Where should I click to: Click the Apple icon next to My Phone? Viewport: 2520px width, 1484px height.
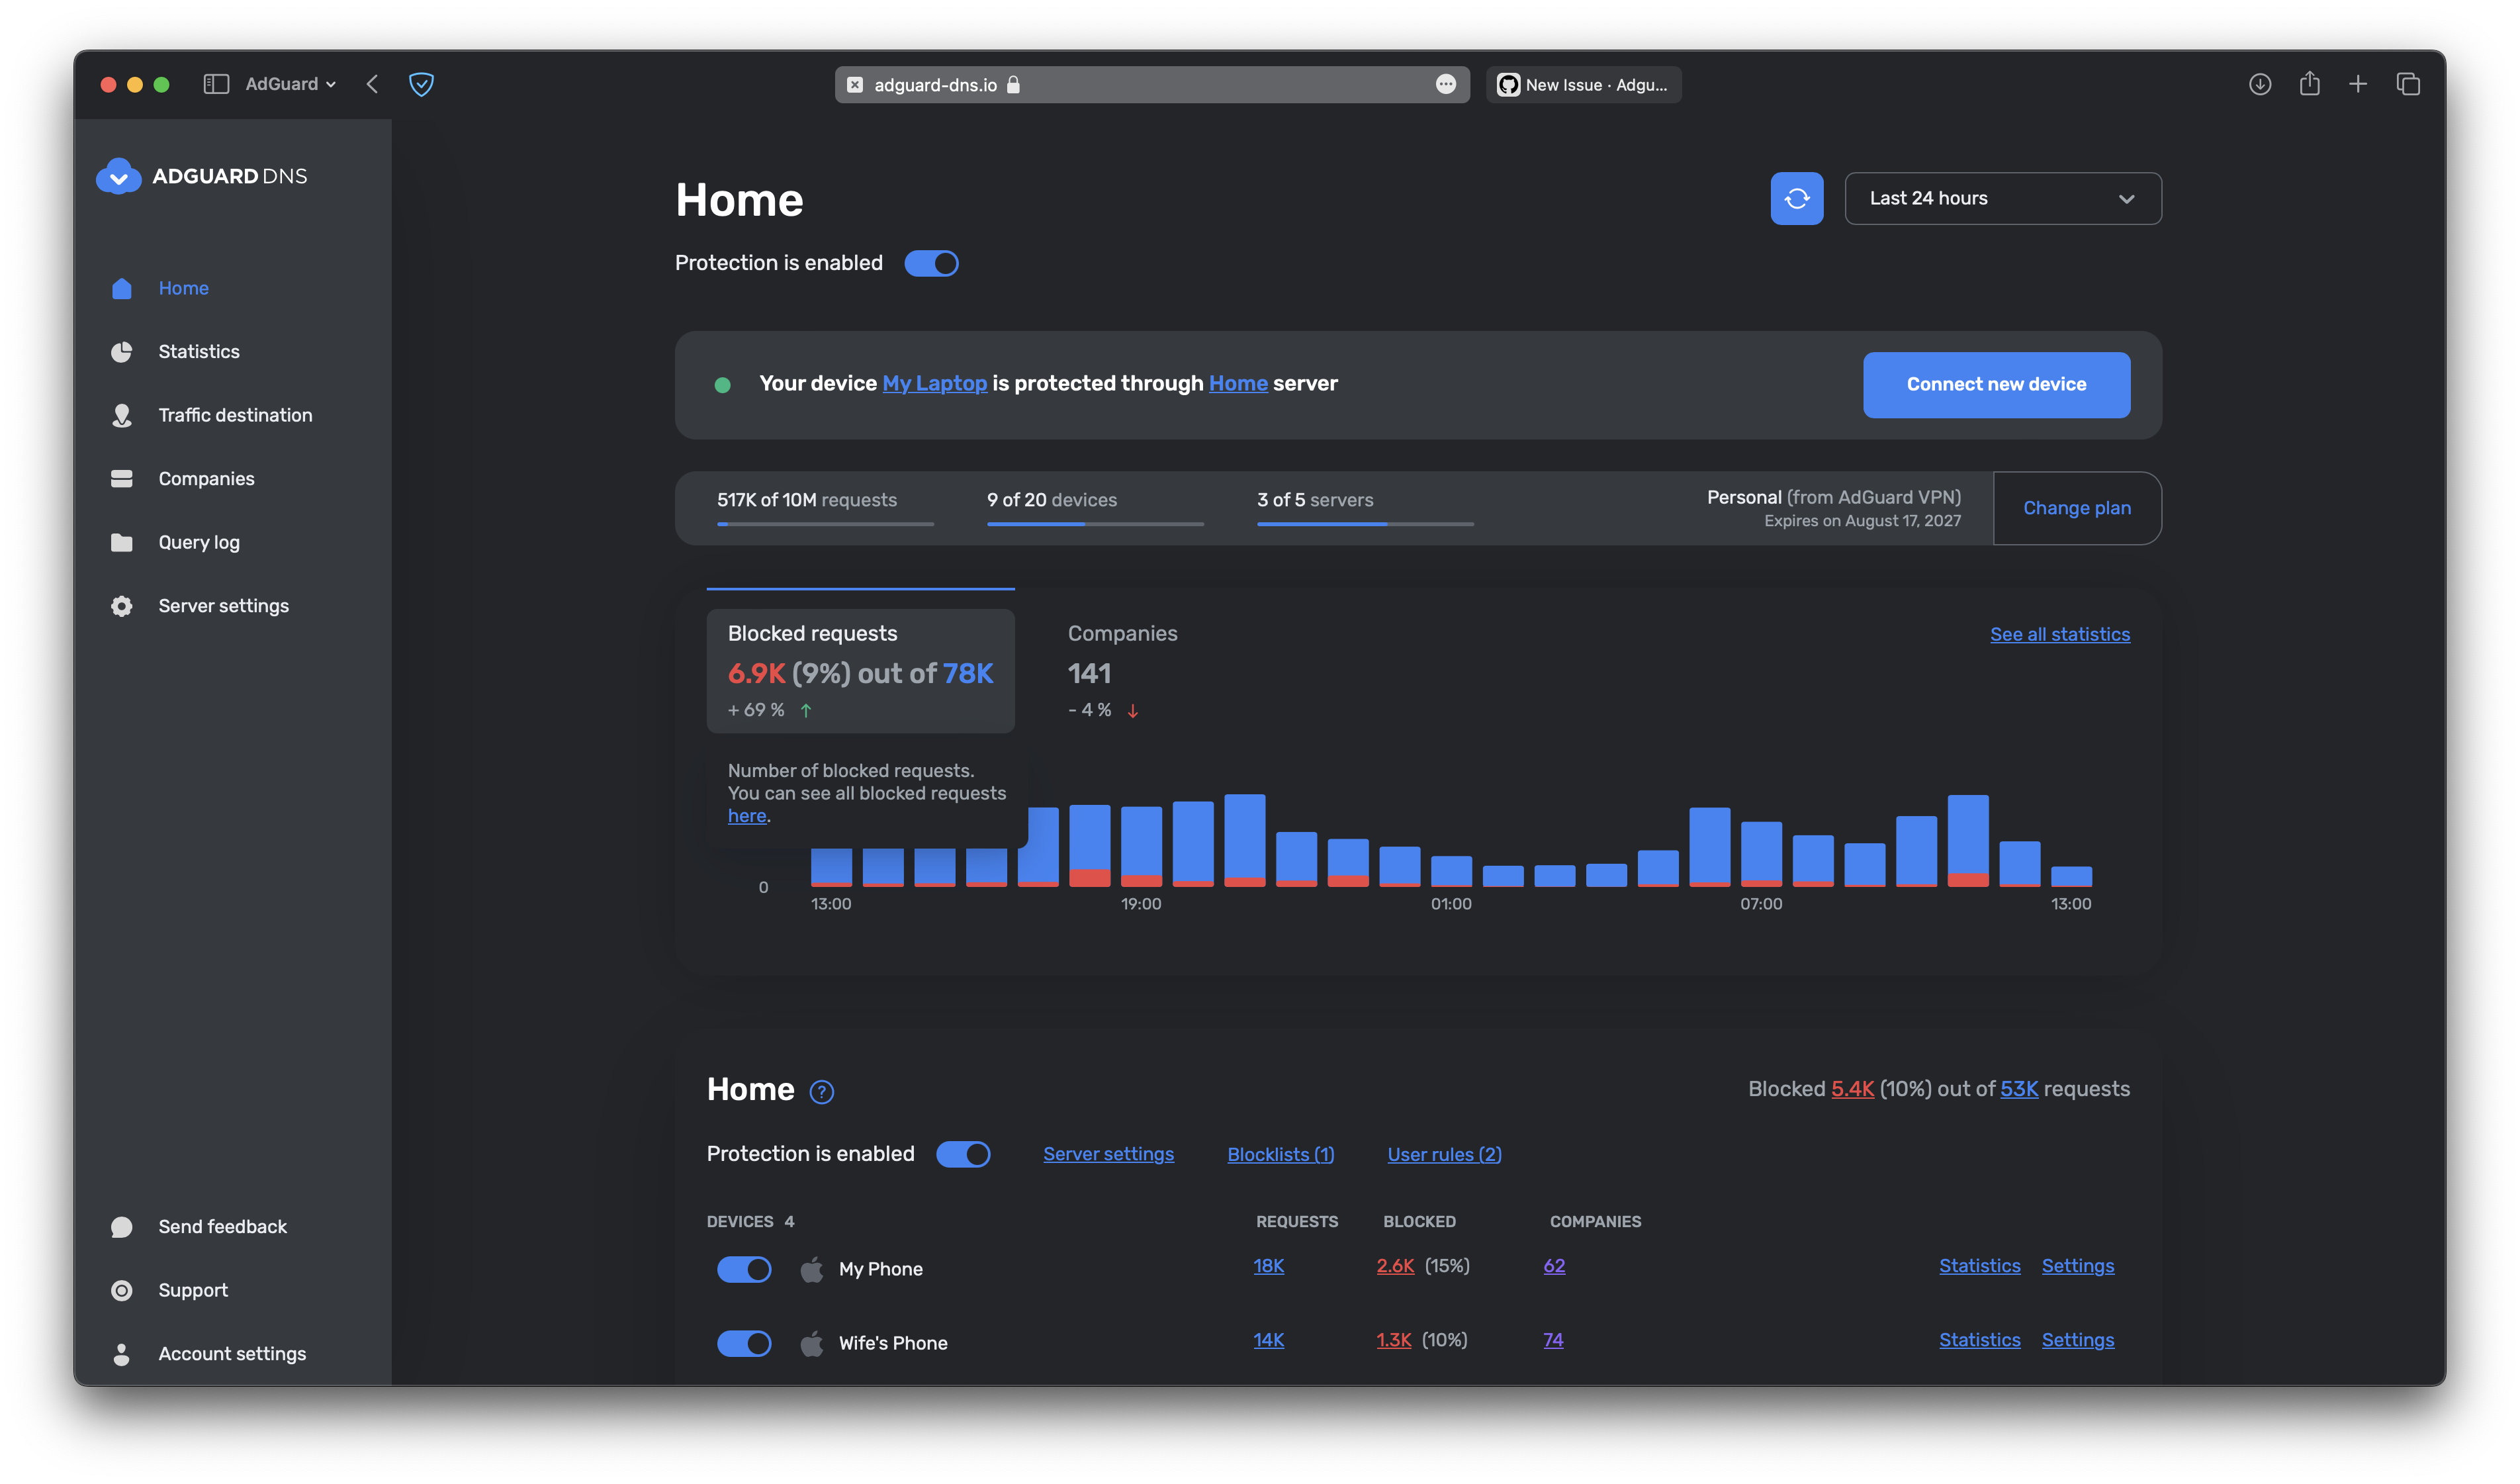pos(812,1269)
